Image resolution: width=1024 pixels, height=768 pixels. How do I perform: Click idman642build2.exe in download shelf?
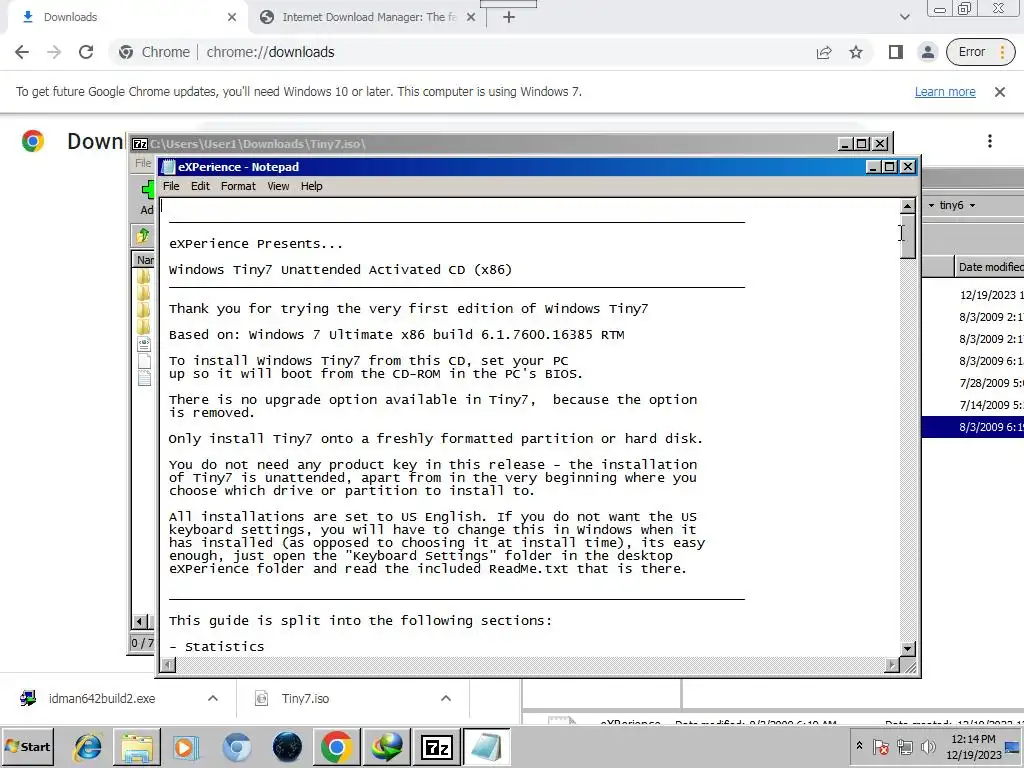click(x=102, y=698)
